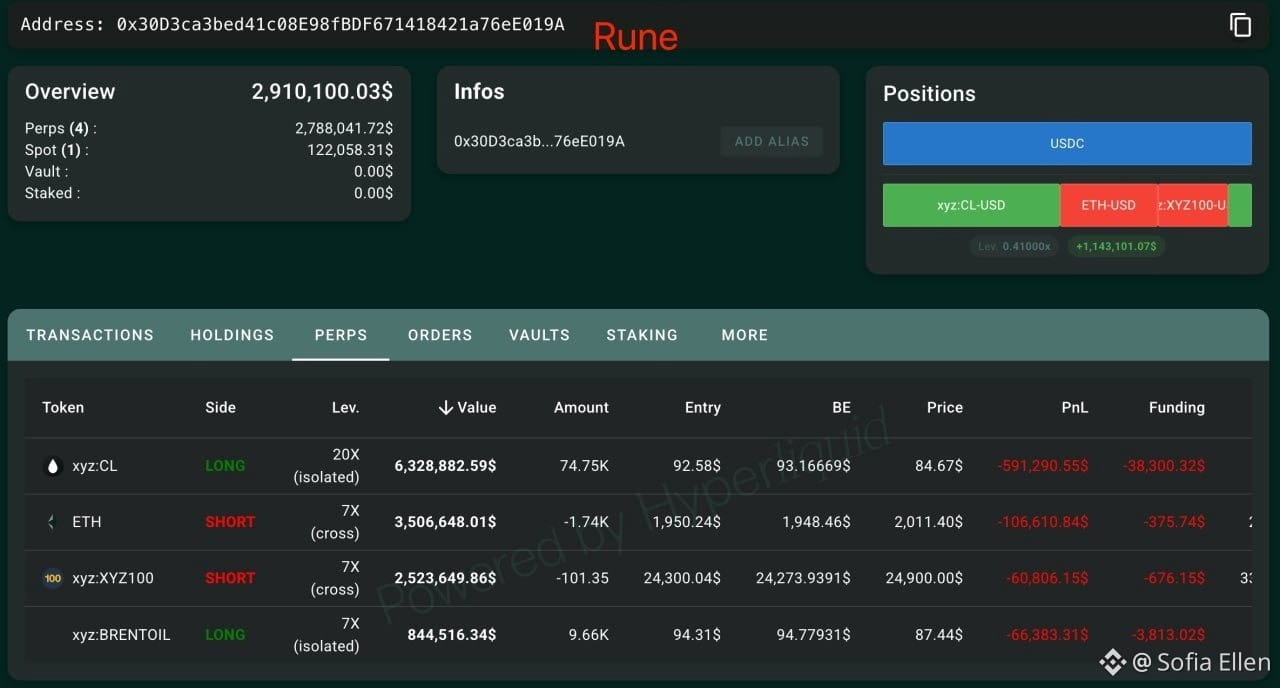Click the value 844,516.34$
1280x688 pixels.
(452, 634)
